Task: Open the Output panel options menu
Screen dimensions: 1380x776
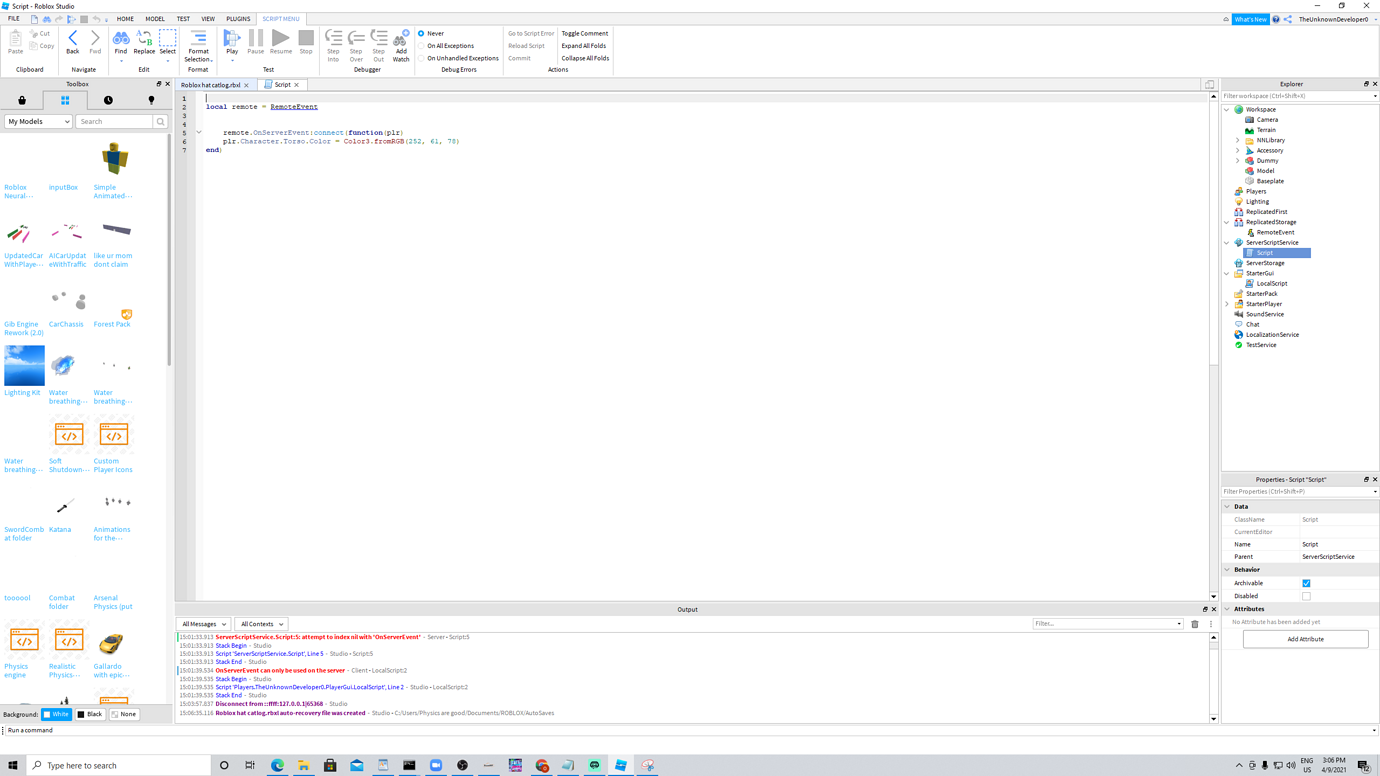Action: [x=1210, y=624]
